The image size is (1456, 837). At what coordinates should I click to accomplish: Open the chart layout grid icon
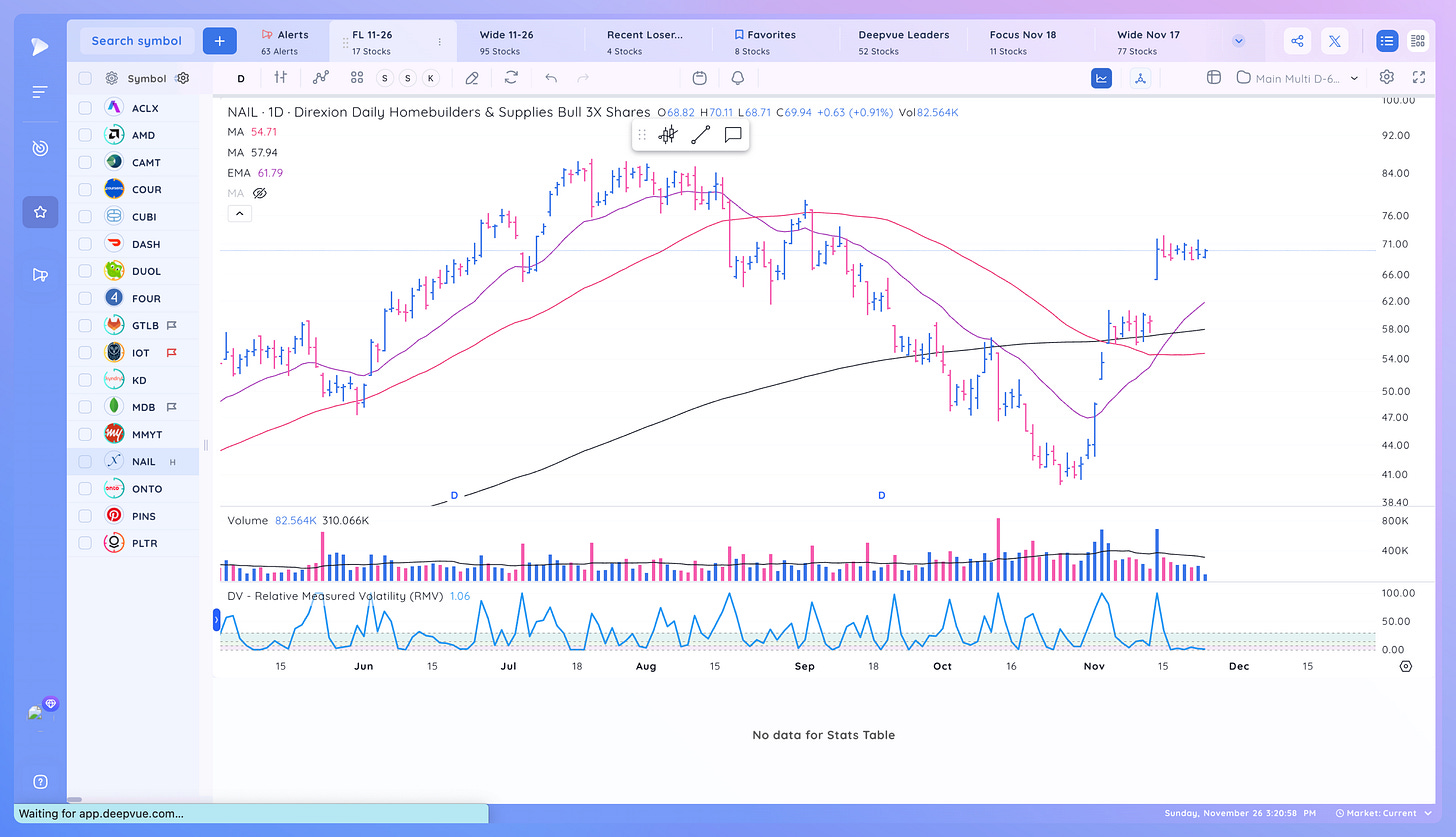(x=1213, y=77)
